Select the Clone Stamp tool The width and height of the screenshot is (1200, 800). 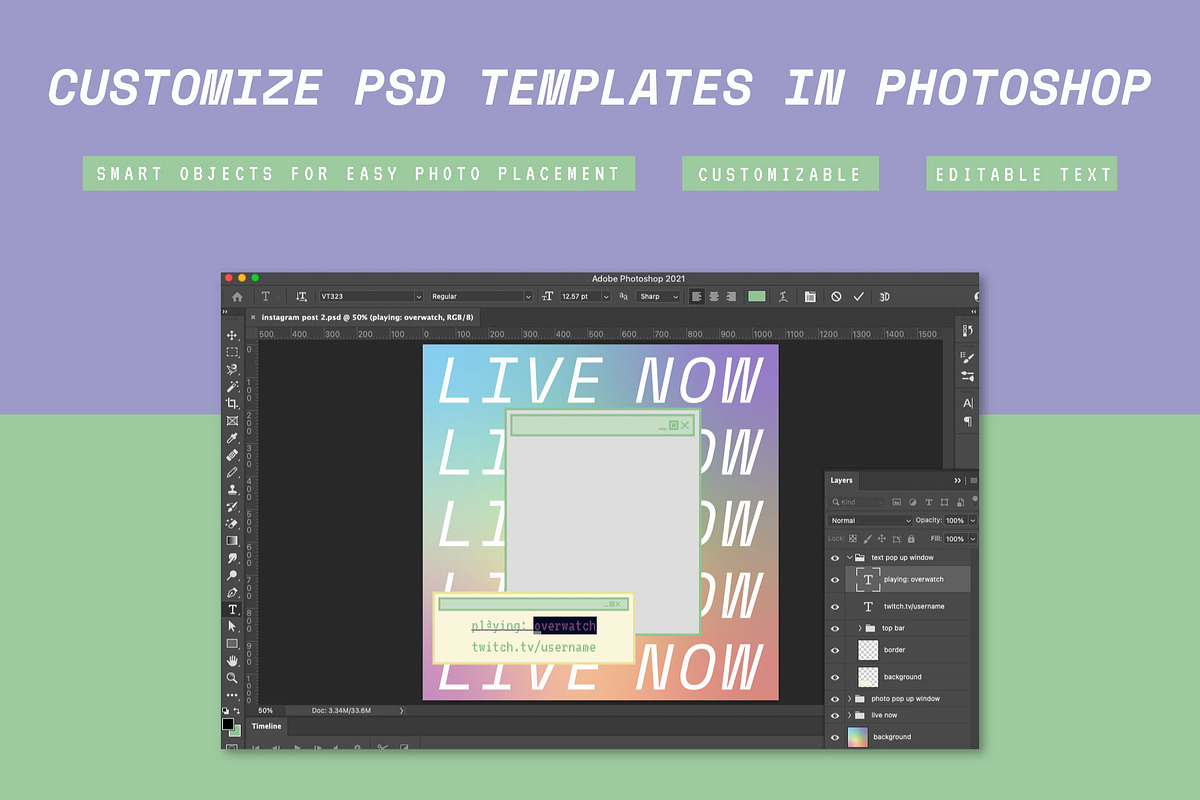pos(232,490)
